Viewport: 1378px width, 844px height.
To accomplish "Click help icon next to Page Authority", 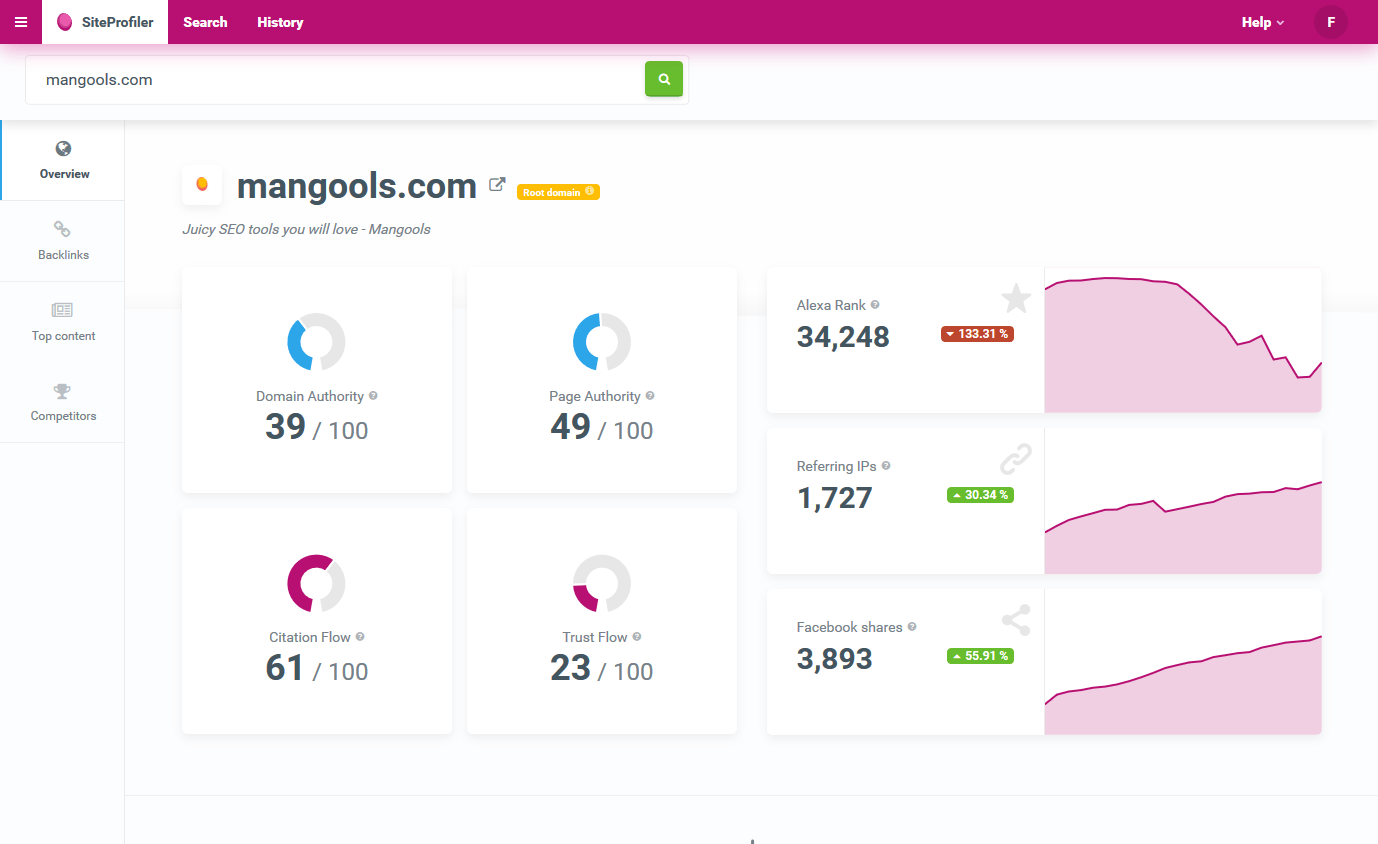I will [x=650, y=396].
